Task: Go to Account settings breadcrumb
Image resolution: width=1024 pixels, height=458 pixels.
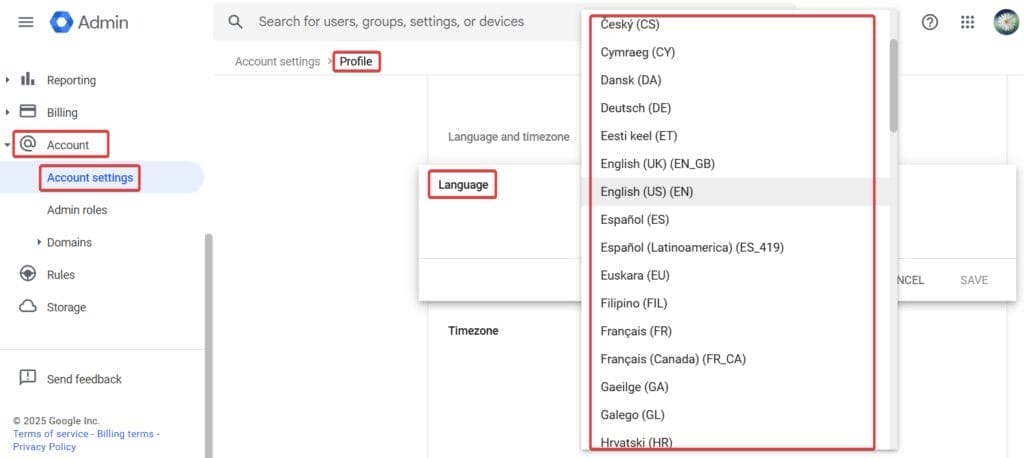Action: click(x=278, y=61)
